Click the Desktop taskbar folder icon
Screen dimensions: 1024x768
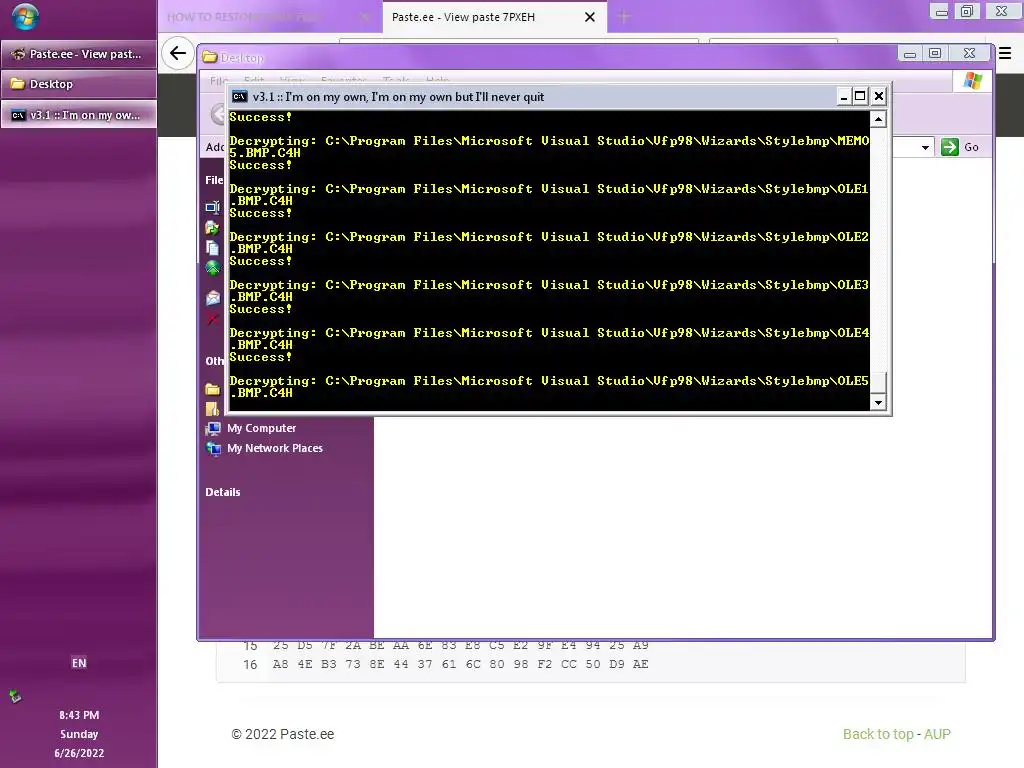click(18, 84)
